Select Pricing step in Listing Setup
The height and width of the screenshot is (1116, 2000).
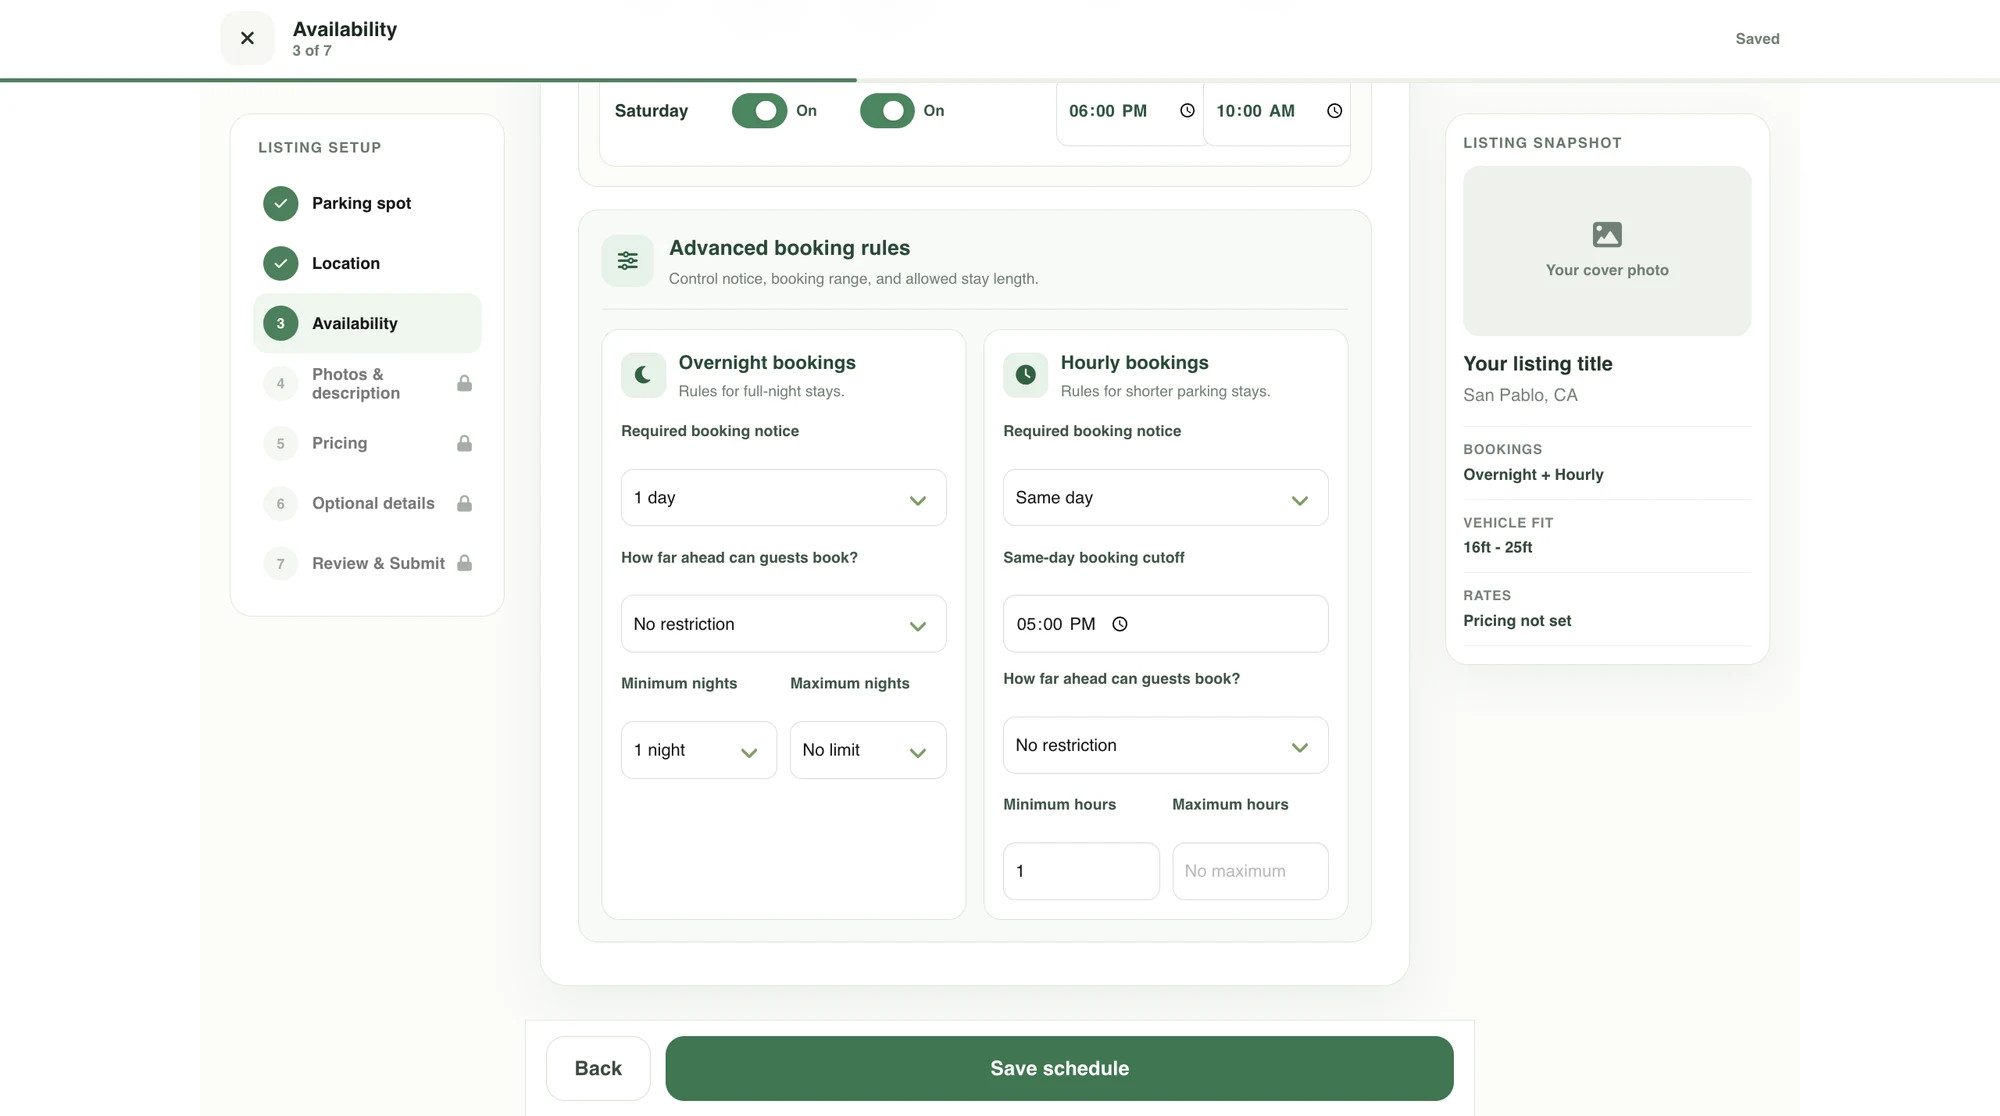[x=367, y=443]
